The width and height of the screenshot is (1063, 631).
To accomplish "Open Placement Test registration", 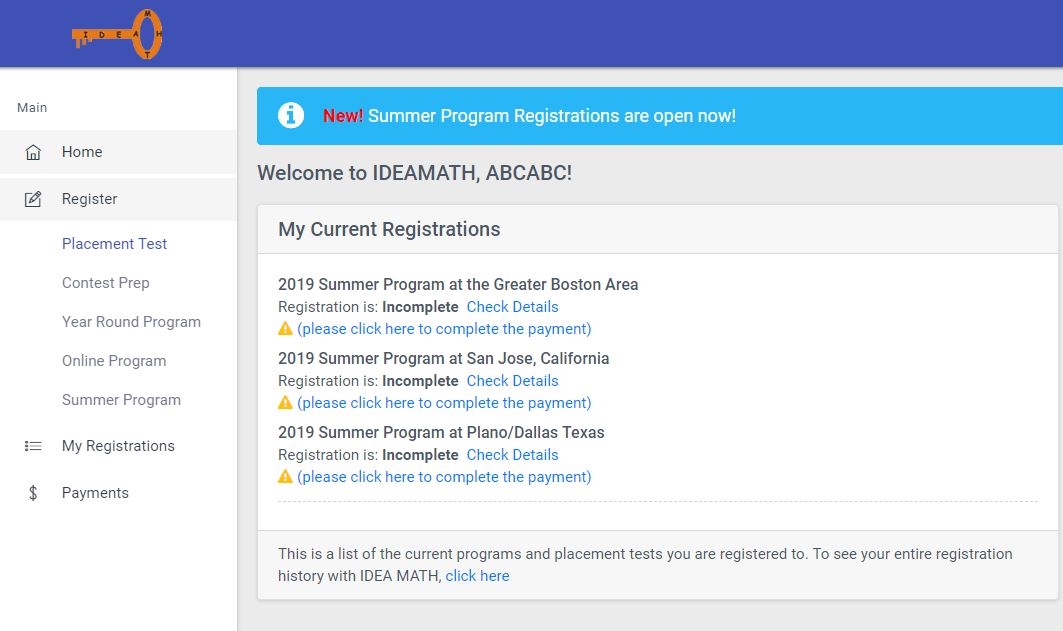I will [x=114, y=243].
